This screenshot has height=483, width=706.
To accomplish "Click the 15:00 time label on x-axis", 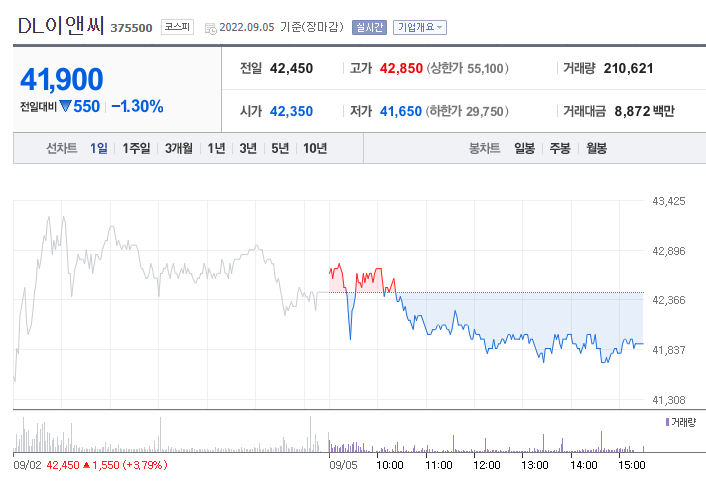I will (x=632, y=465).
